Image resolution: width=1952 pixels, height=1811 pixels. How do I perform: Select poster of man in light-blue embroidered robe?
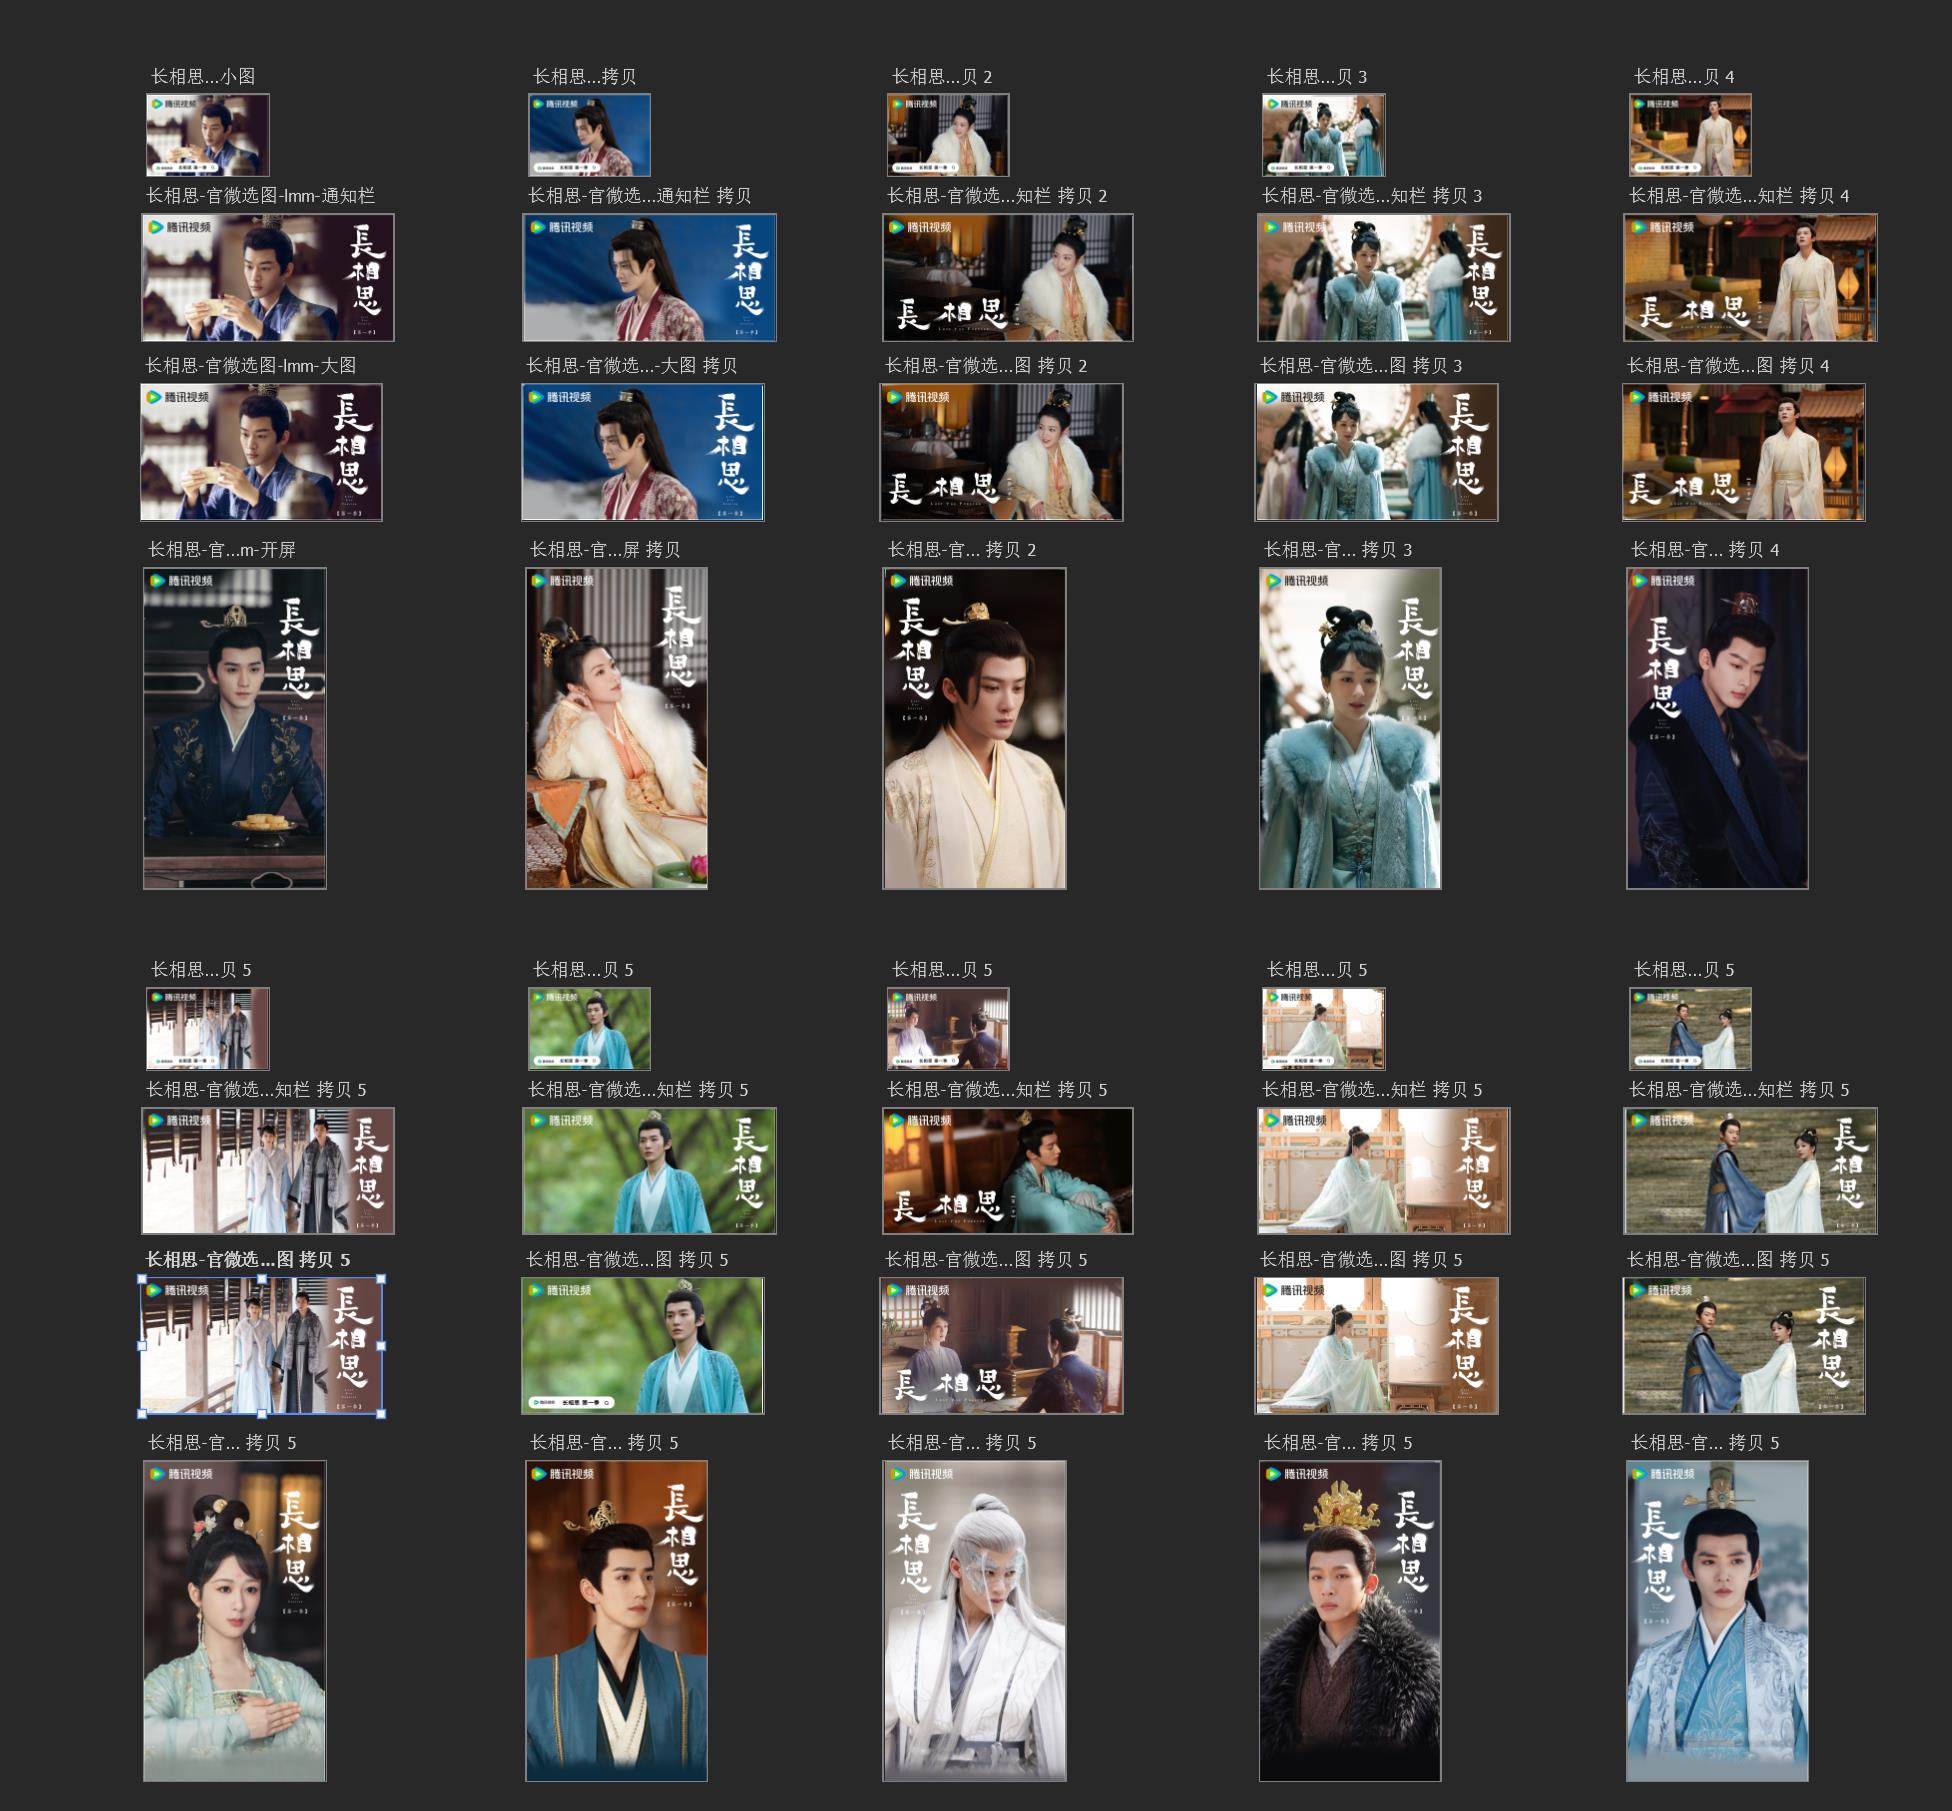[1717, 1621]
